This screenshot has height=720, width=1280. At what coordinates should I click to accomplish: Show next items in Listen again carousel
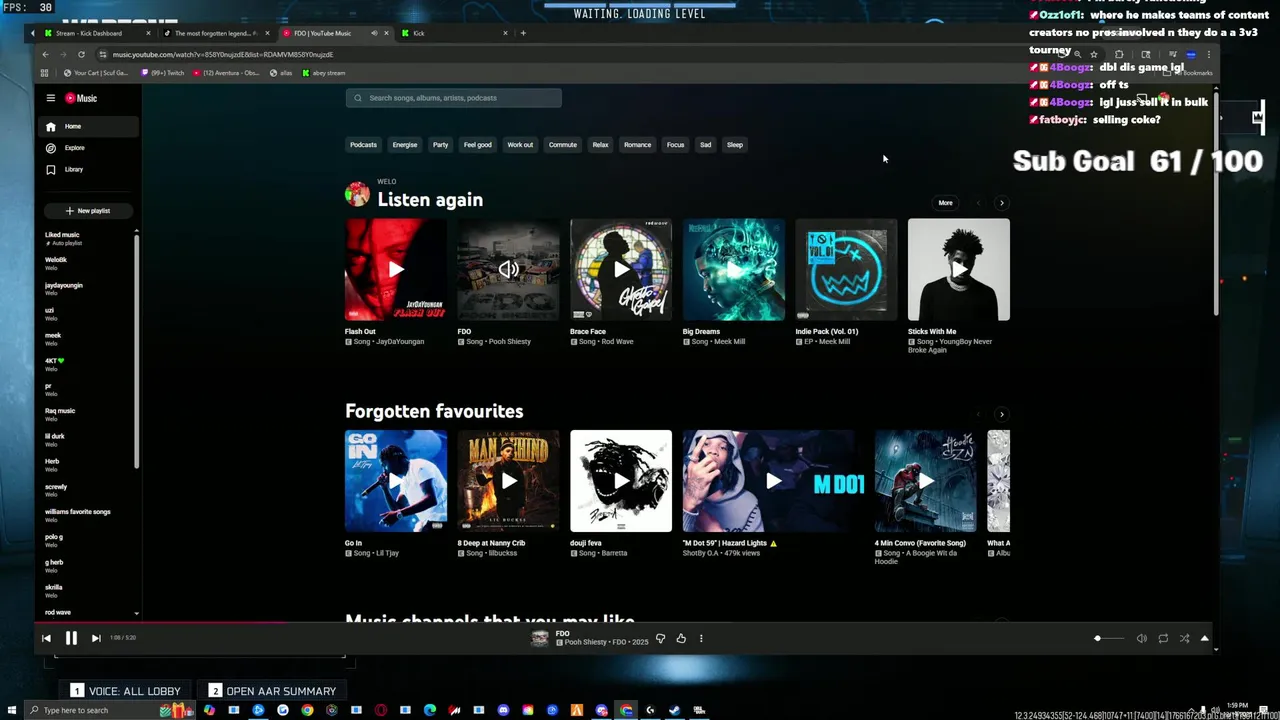pos(1001,203)
